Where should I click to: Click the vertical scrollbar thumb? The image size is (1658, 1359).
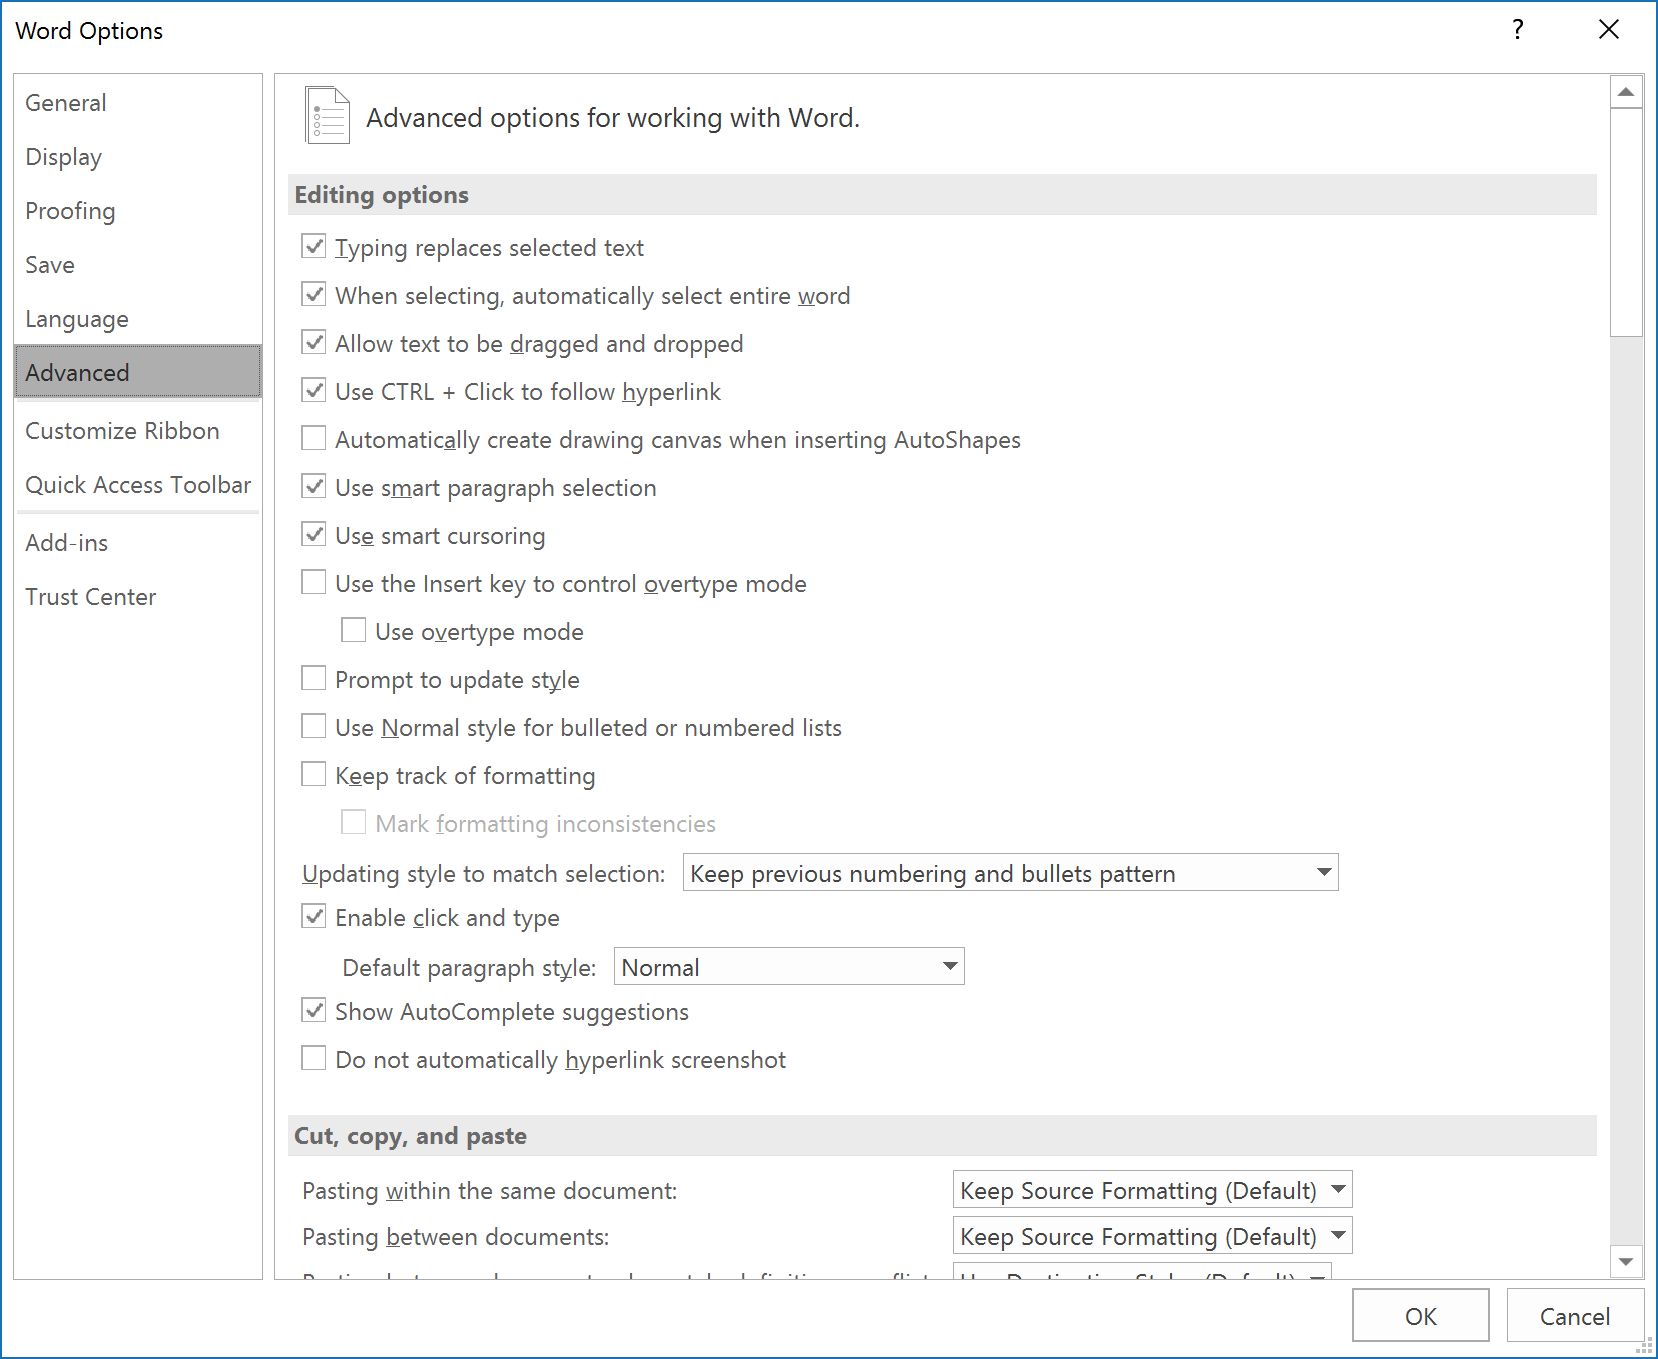pyautogui.click(x=1626, y=223)
